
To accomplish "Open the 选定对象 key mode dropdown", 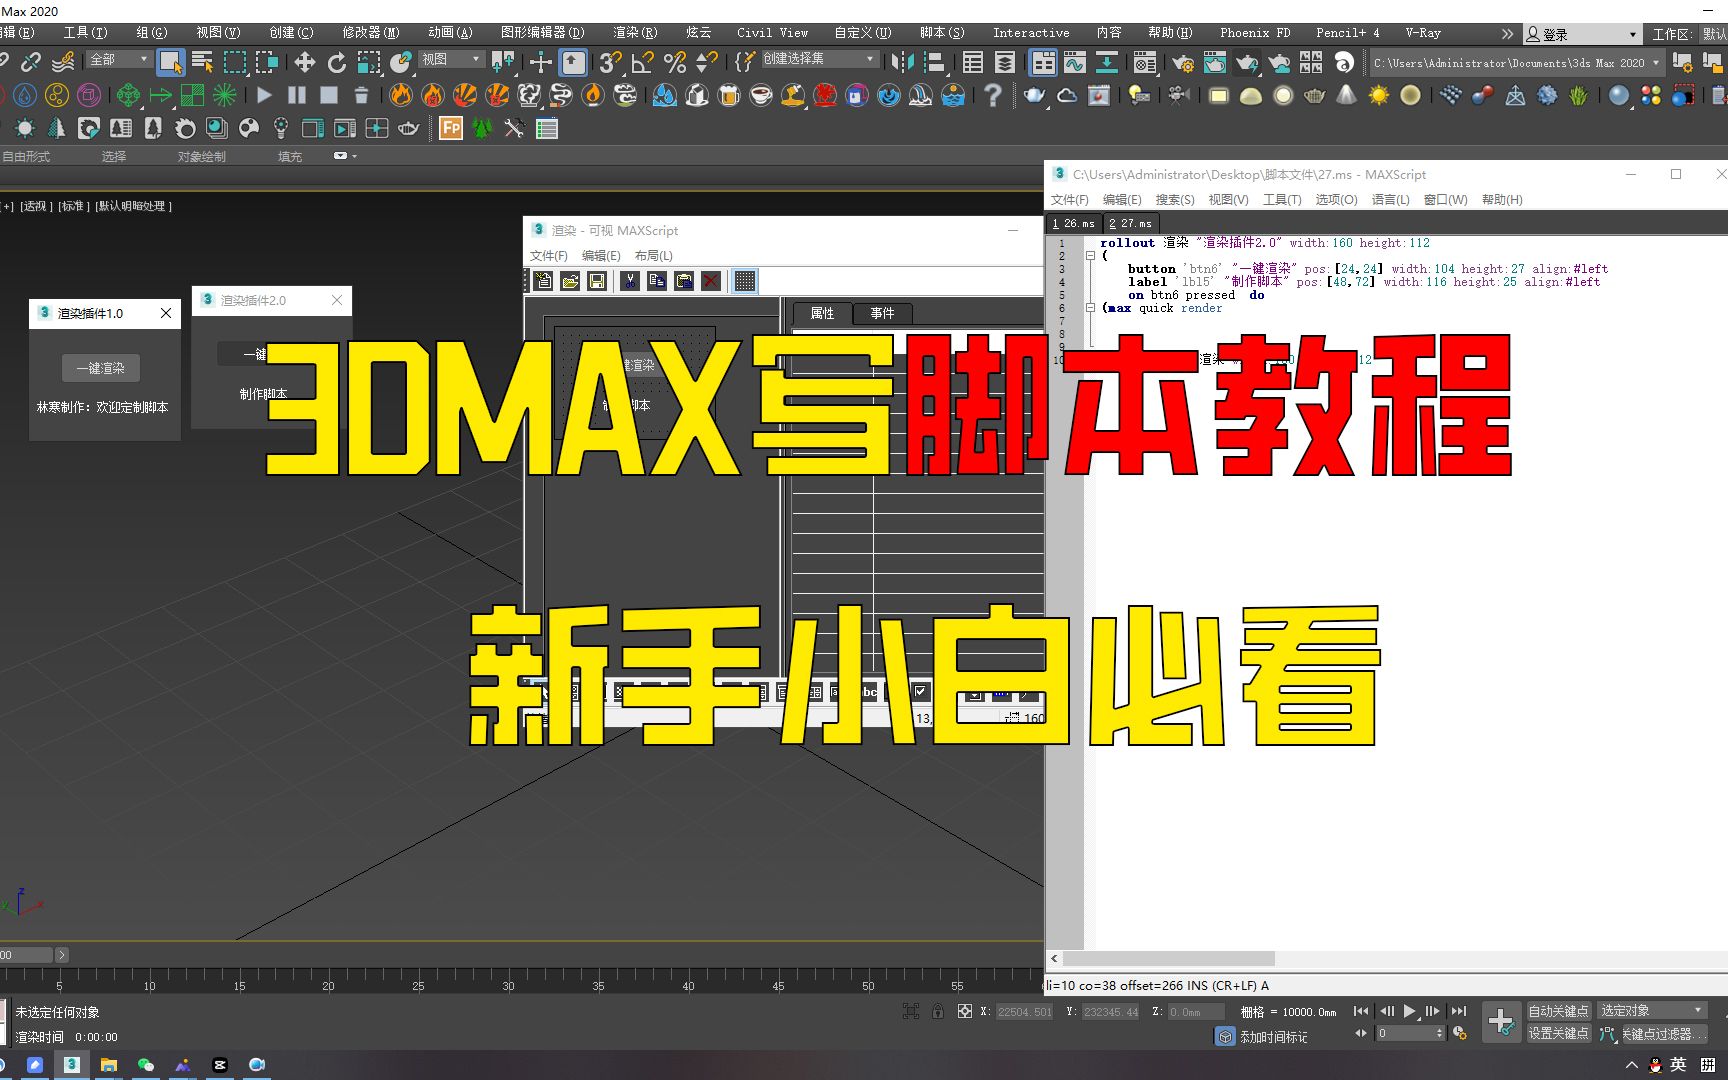I will click(1648, 1009).
